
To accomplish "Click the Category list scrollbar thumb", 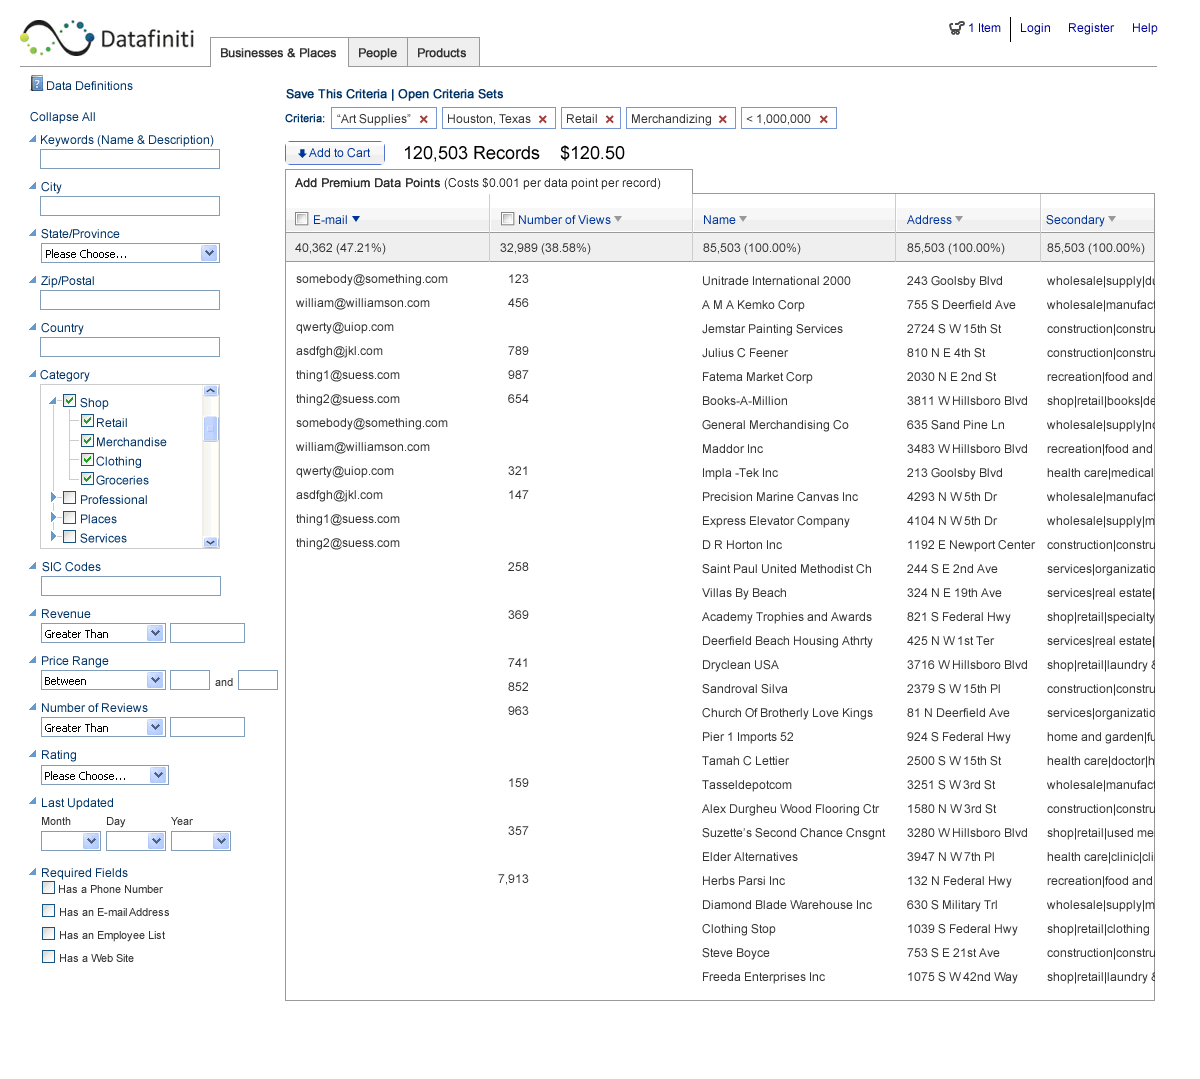I will click(210, 429).
